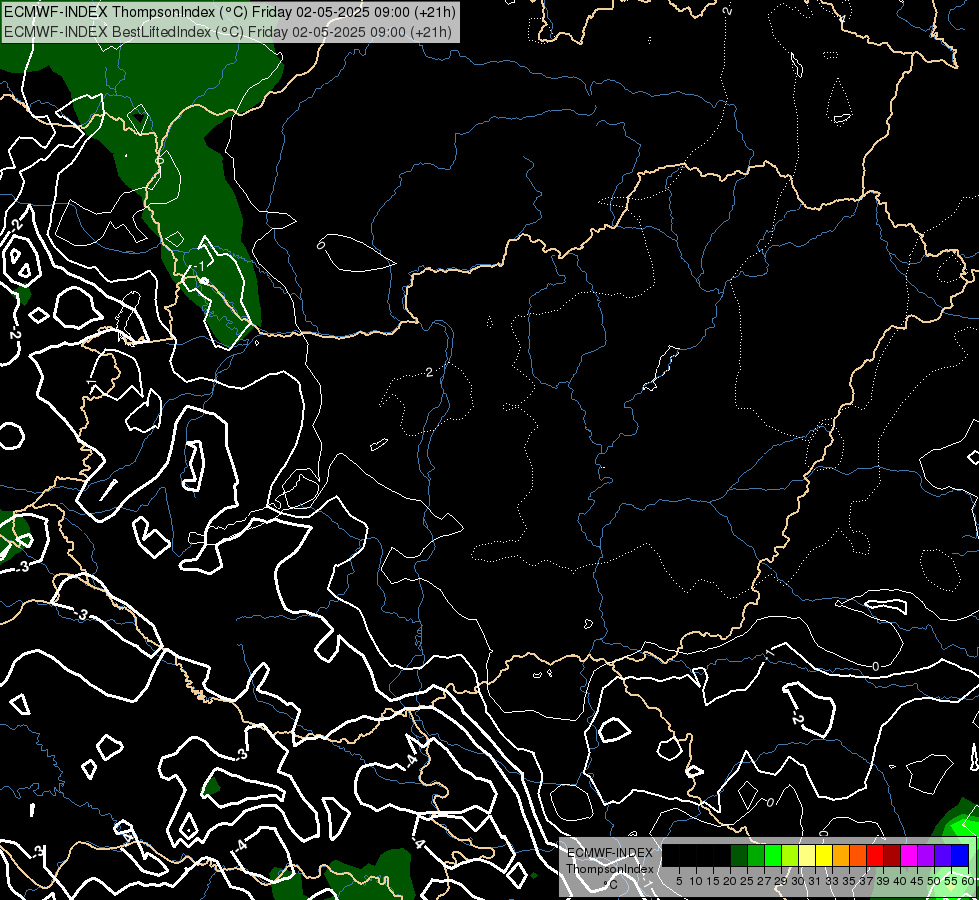Click the legend tick label 5
Viewport: 979px width, 900px height.
679,881
